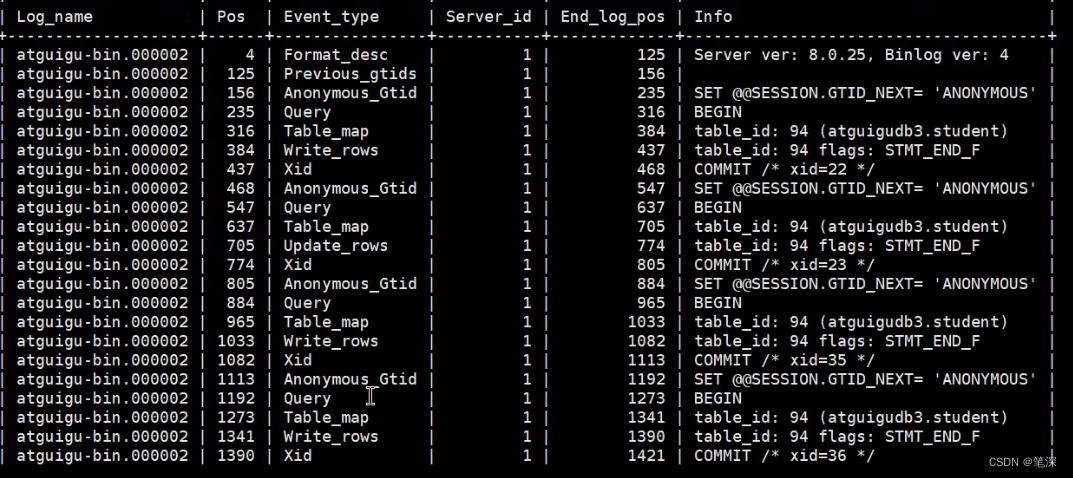Click the Pos column header
The height and width of the screenshot is (478, 1073).
(231, 16)
